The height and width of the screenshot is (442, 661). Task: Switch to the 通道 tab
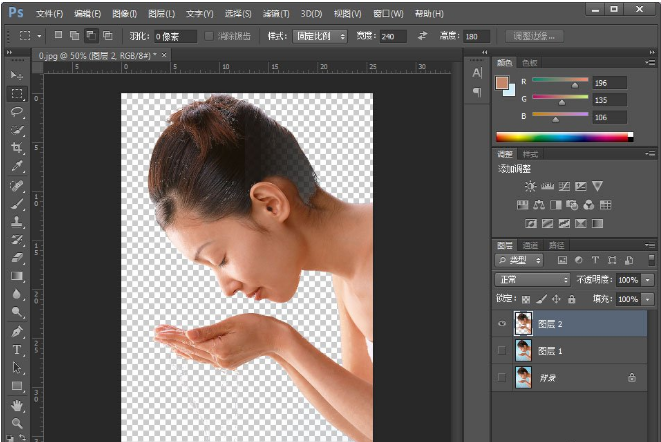tap(530, 245)
